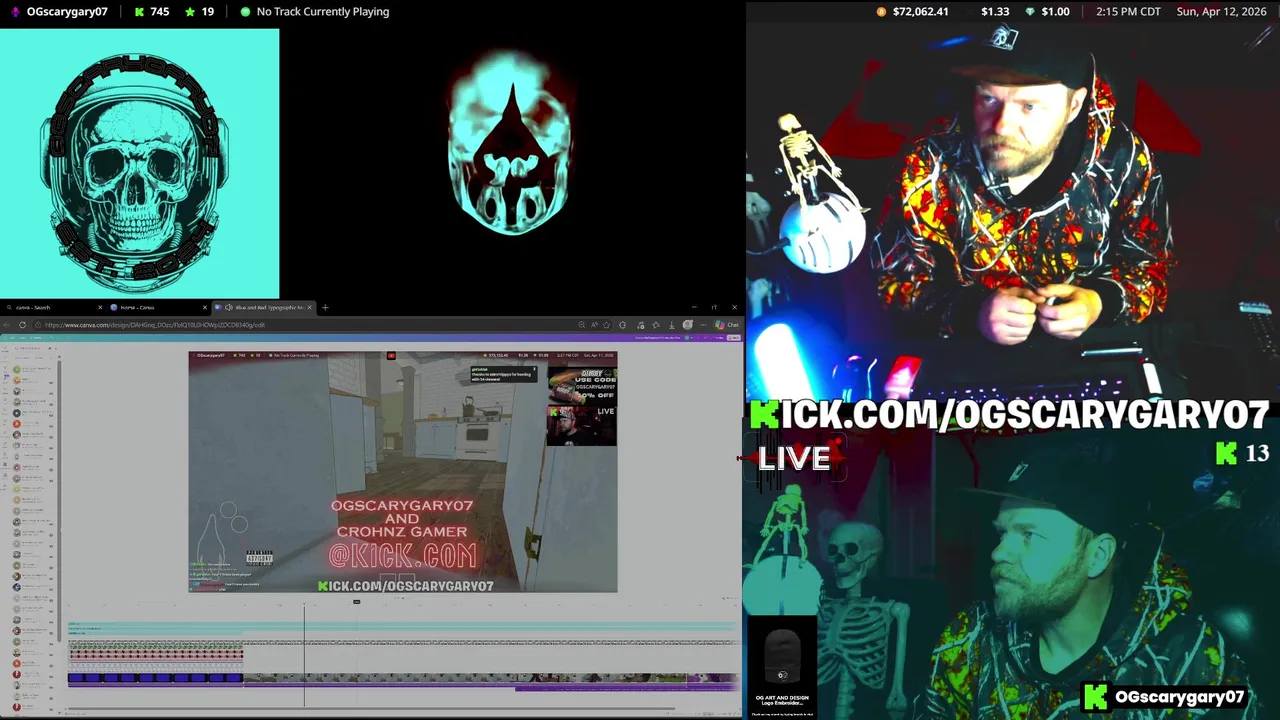Select the small LIVE webcam inset on the canvas

click(581, 425)
